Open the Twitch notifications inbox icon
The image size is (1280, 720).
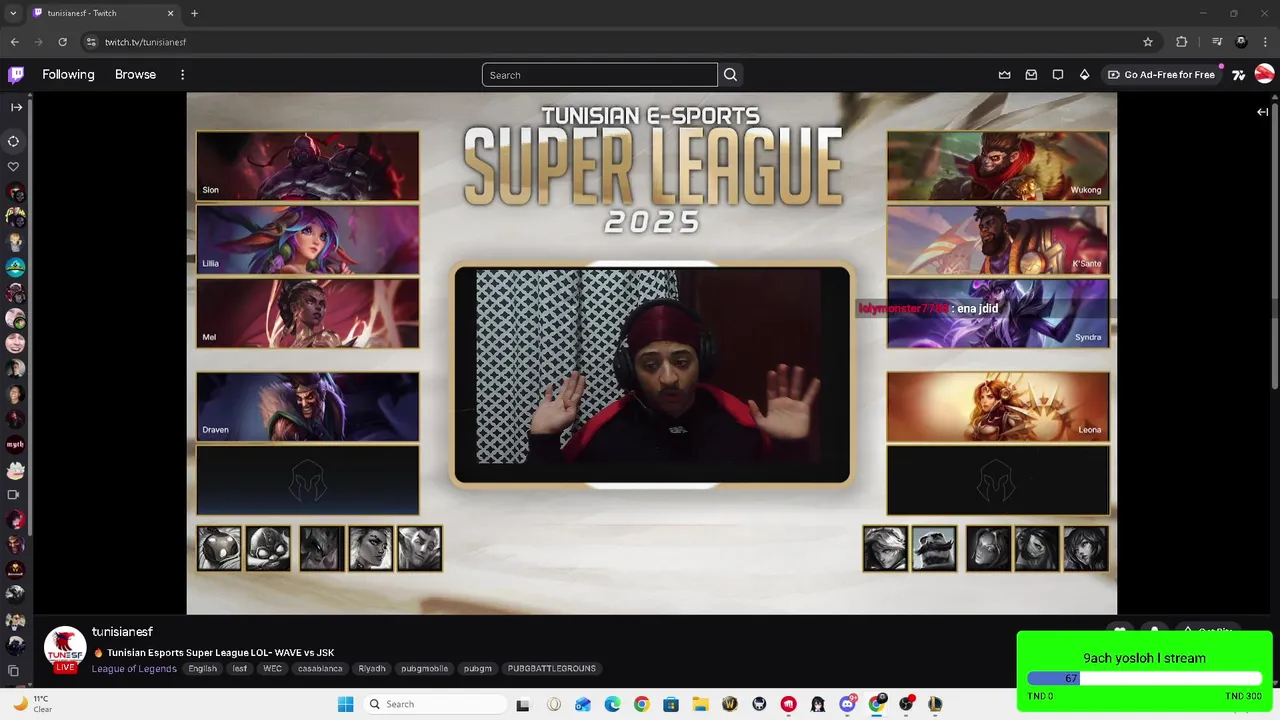[x=1031, y=75]
